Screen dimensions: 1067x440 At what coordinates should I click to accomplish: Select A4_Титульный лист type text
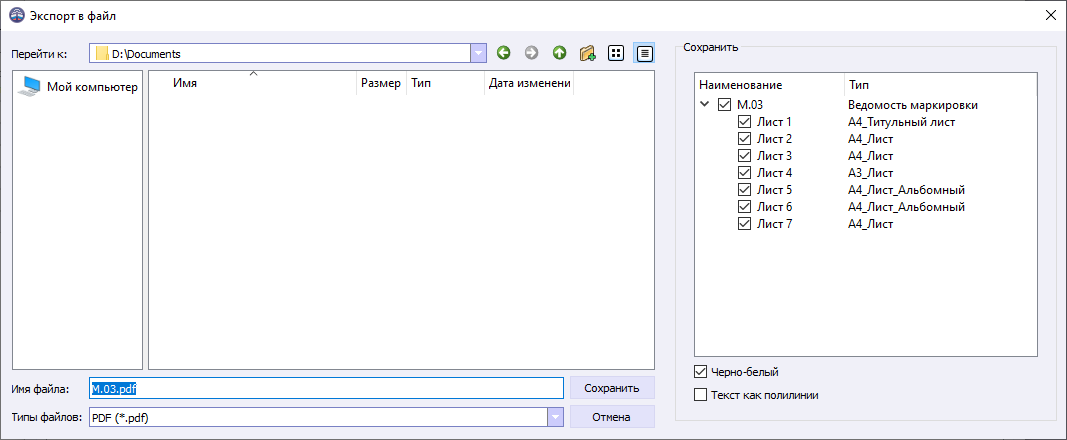coord(902,122)
